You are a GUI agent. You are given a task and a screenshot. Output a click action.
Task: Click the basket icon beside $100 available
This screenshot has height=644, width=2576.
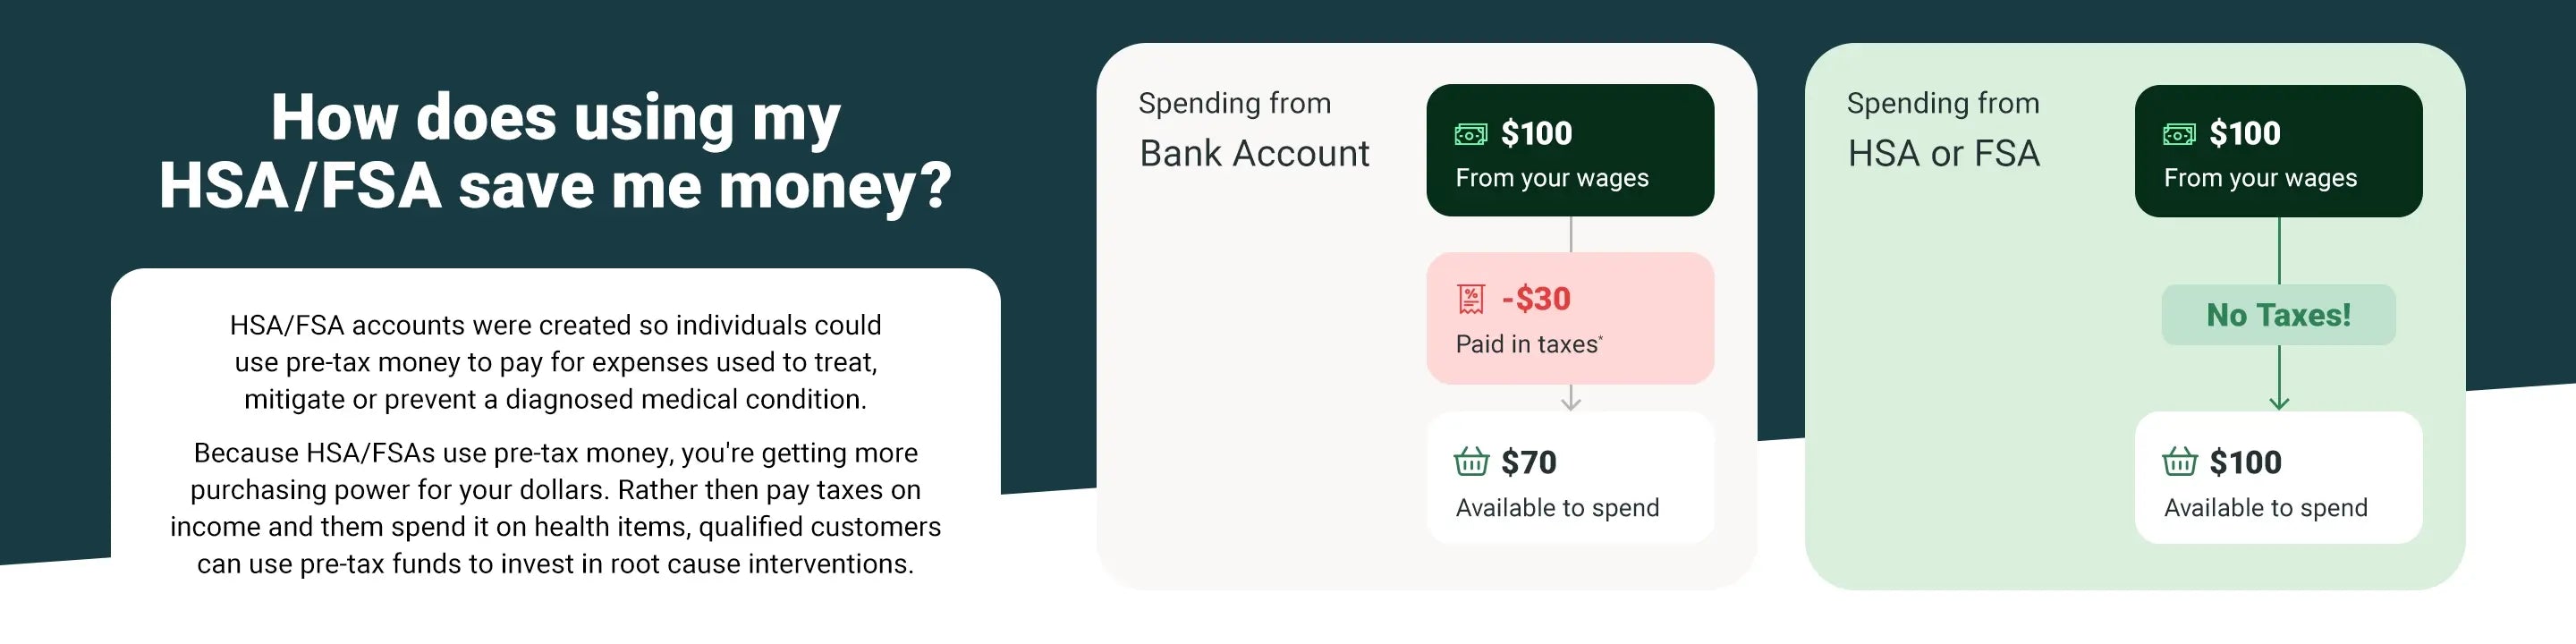point(2180,462)
